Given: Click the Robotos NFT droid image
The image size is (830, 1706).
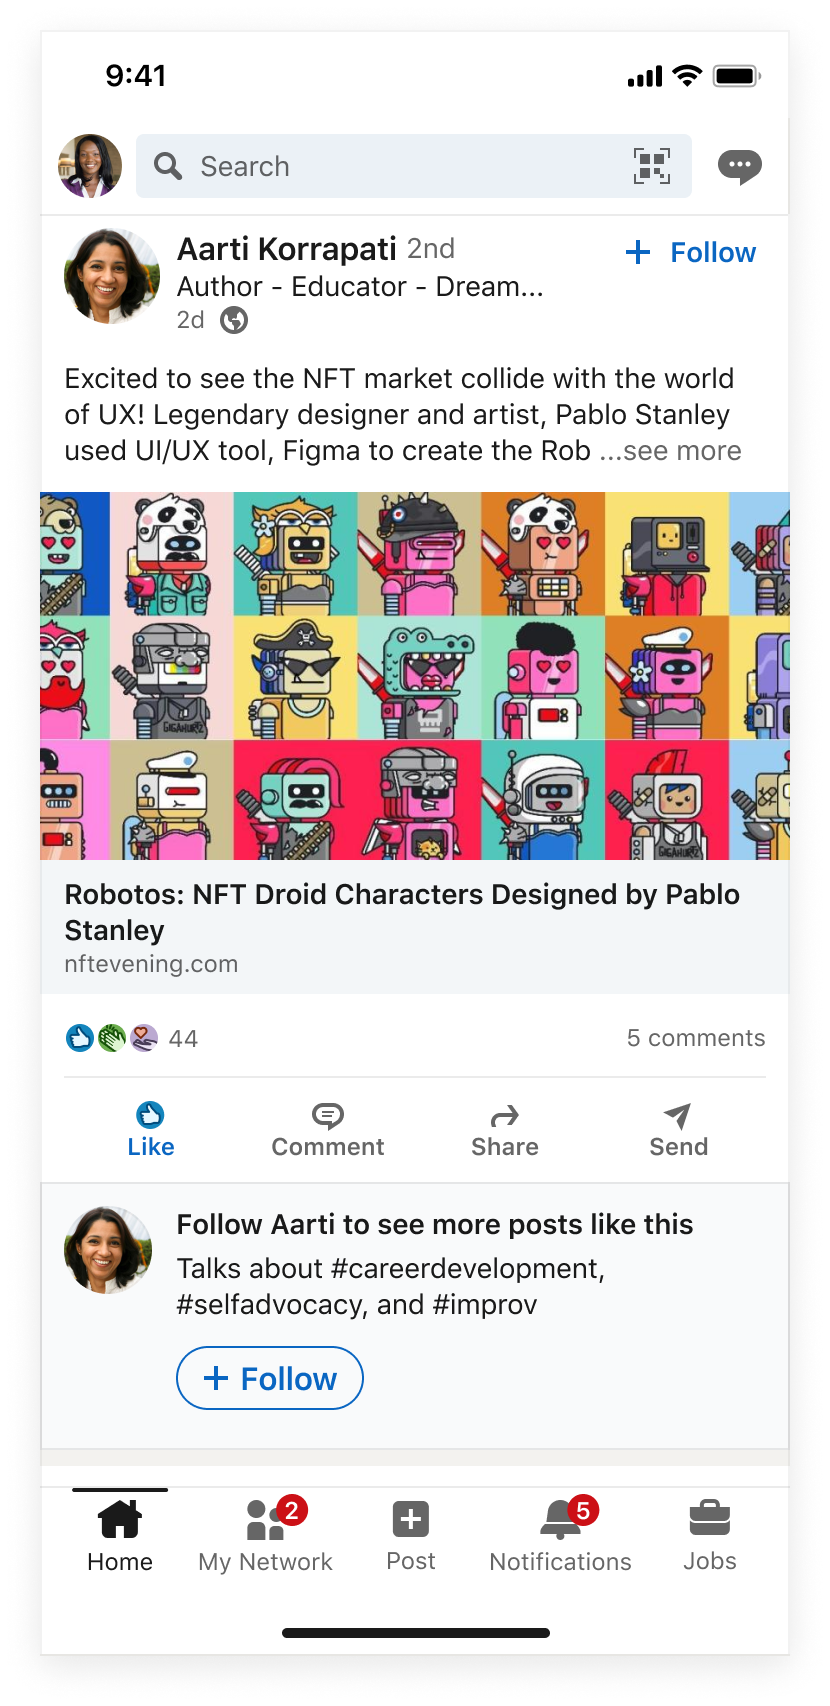Looking at the screenshot, I should (415, 675).
